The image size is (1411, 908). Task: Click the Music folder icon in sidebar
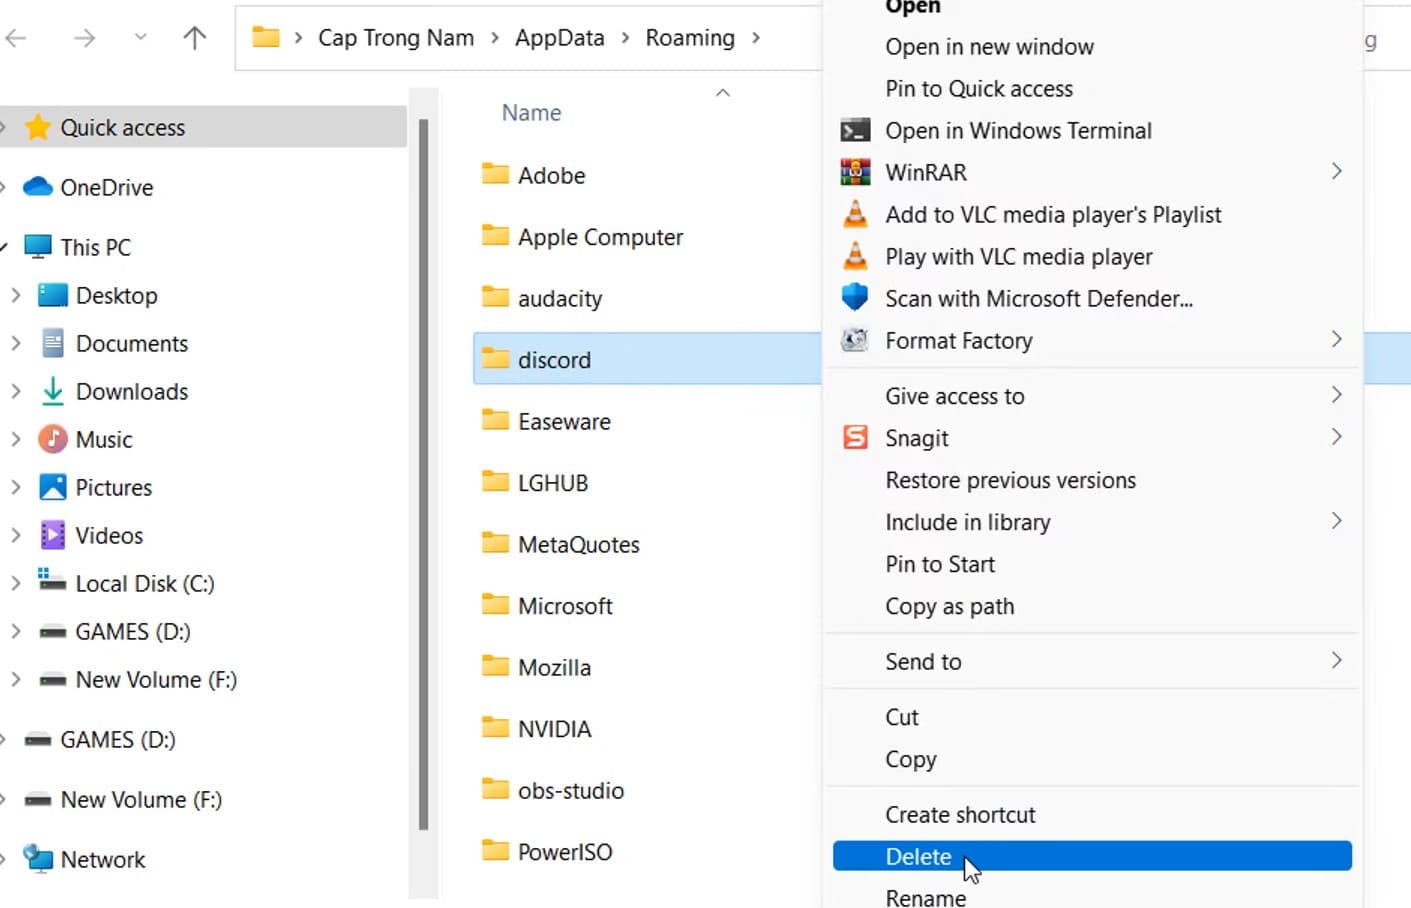click(x=52, y=439)
